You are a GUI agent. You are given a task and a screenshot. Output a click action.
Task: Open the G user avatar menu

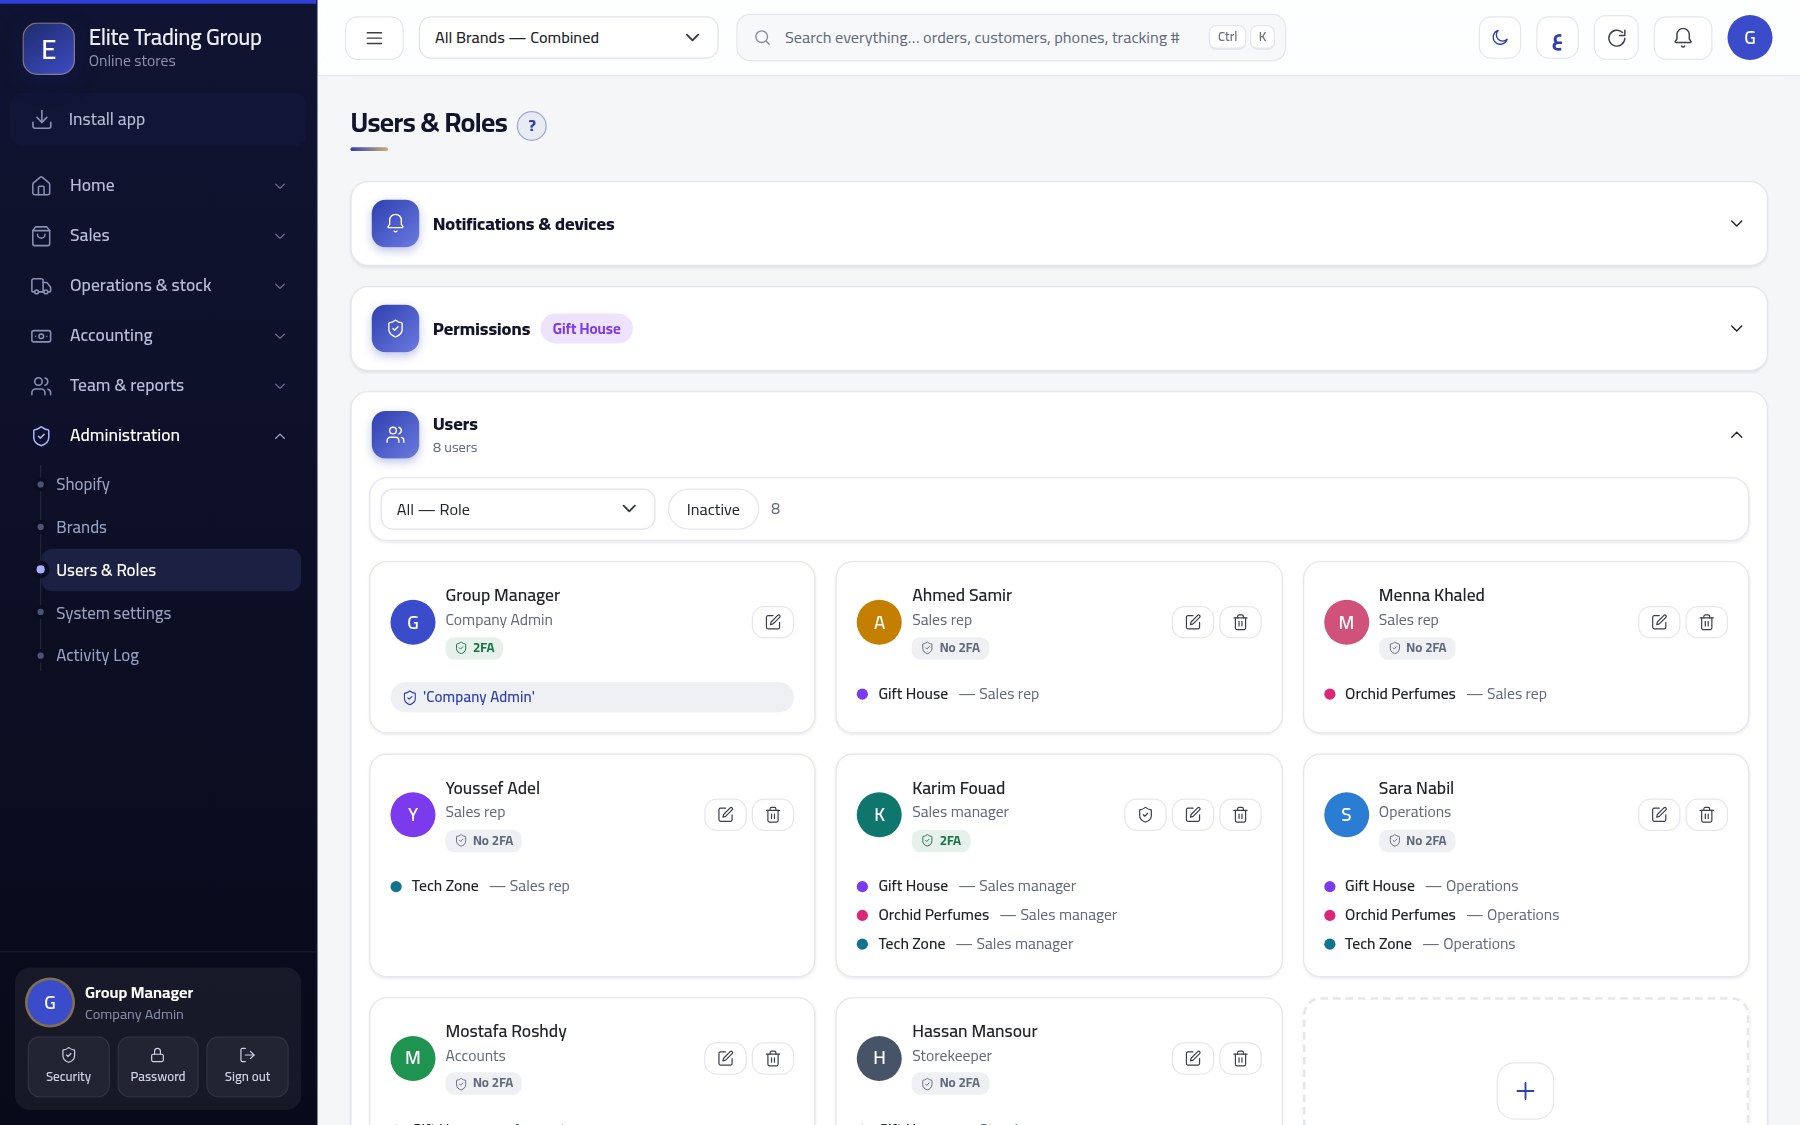click(x=1750, y=38)
